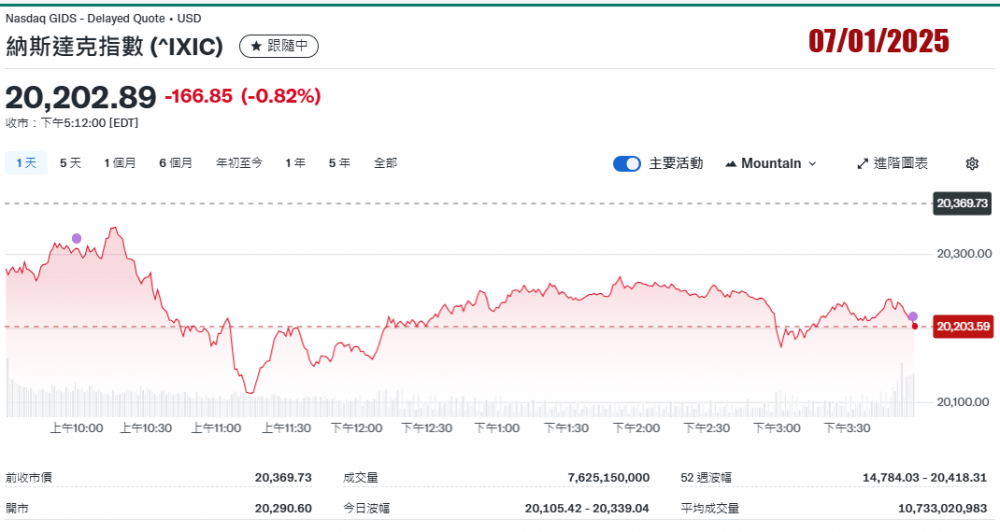Switch to 年初至今 range
This screenshot has height=532, width=1000.
pos(239,163)
